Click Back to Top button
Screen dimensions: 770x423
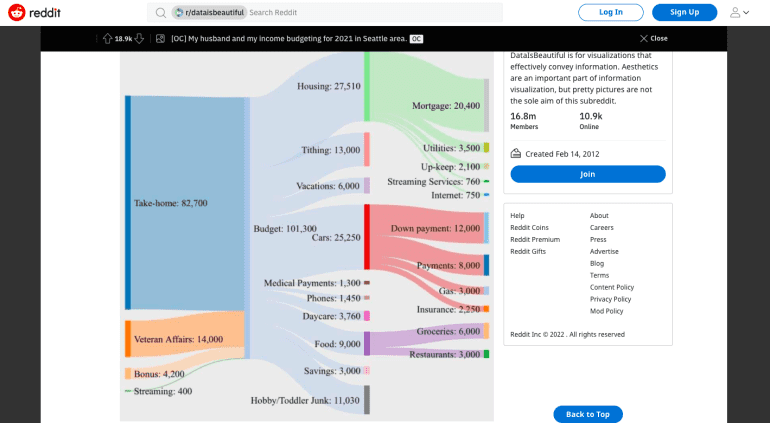pyautogui.click(x=588, y=414)
